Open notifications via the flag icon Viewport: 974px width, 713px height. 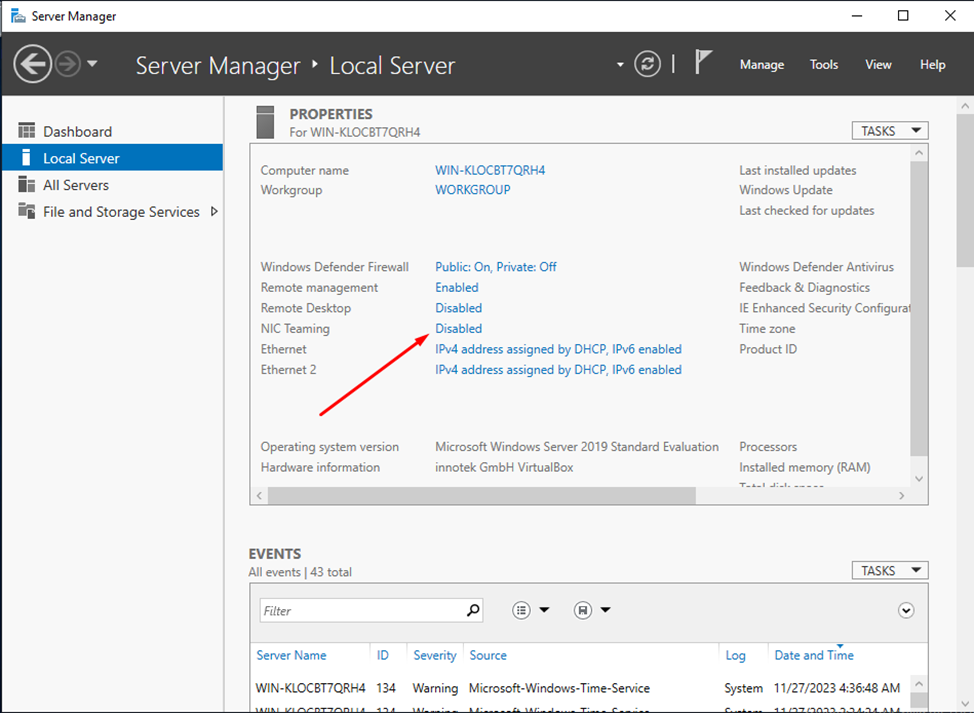tap(703, 62)
